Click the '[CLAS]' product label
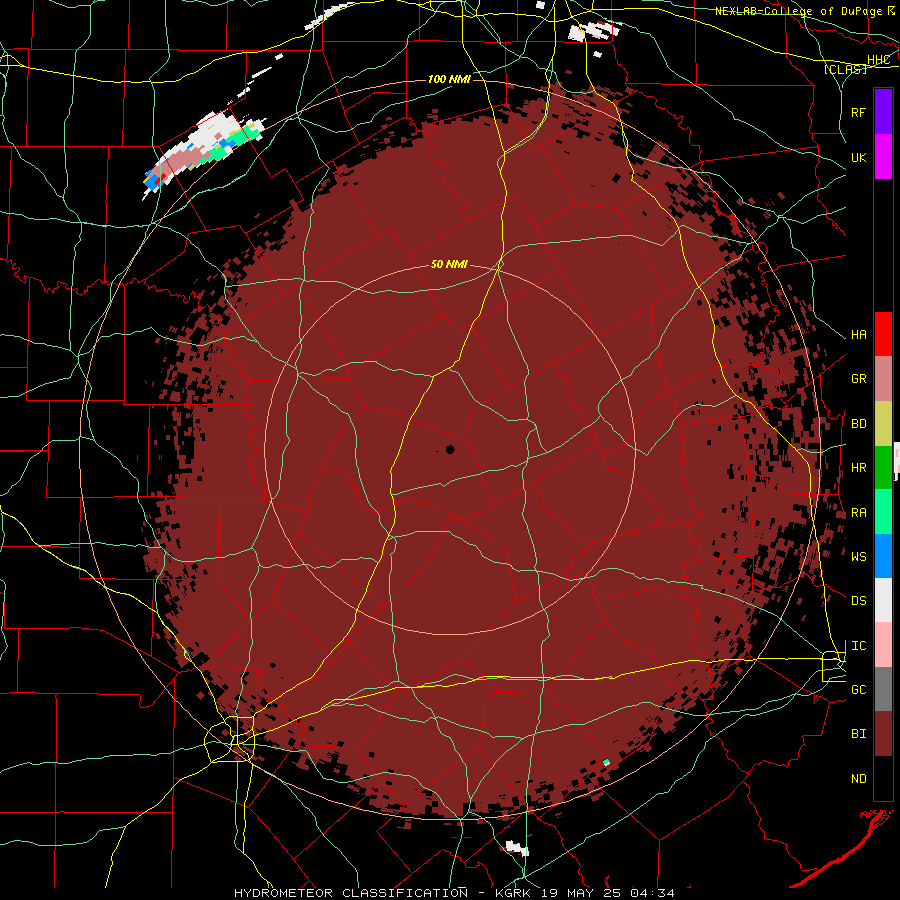This screenshot has width=900, height=900. [x=845, y=69]
